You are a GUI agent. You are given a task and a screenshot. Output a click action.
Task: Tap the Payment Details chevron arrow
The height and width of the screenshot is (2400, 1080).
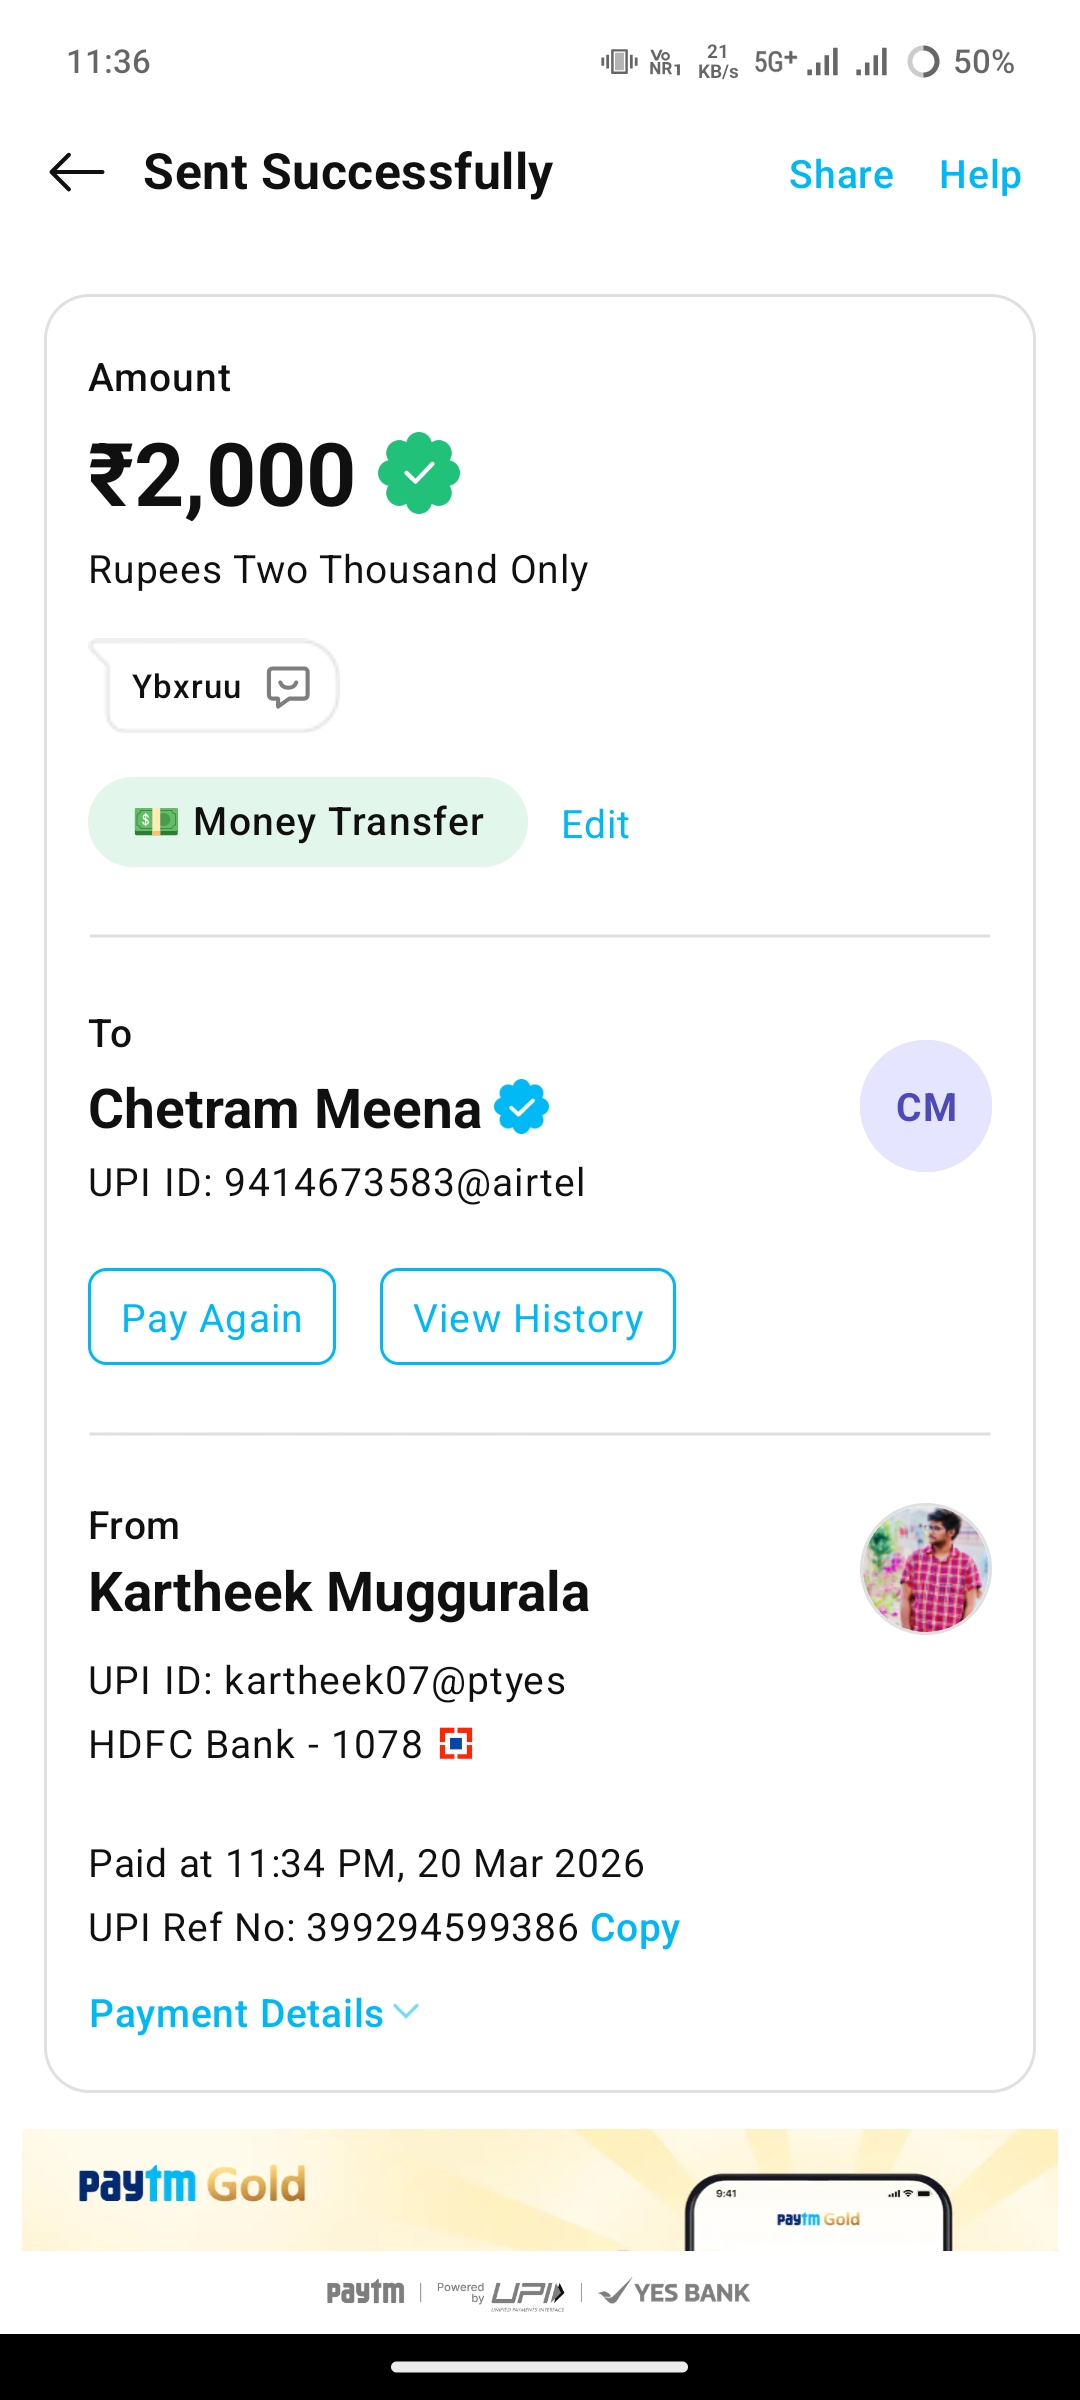pyautogui.click(x=407, y=2012)
